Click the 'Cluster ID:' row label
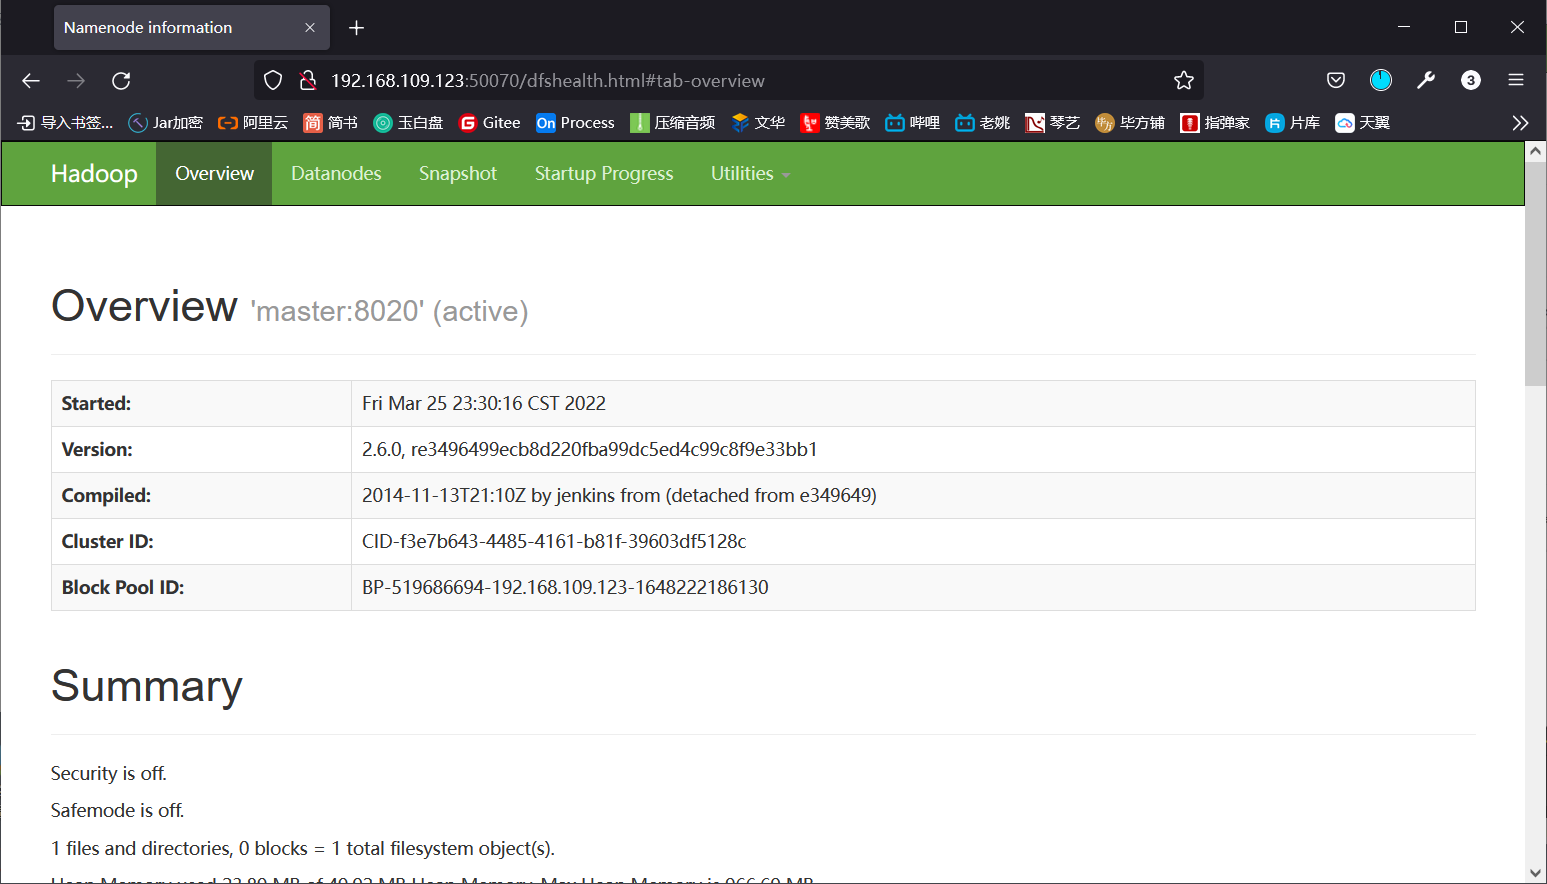 108,542
